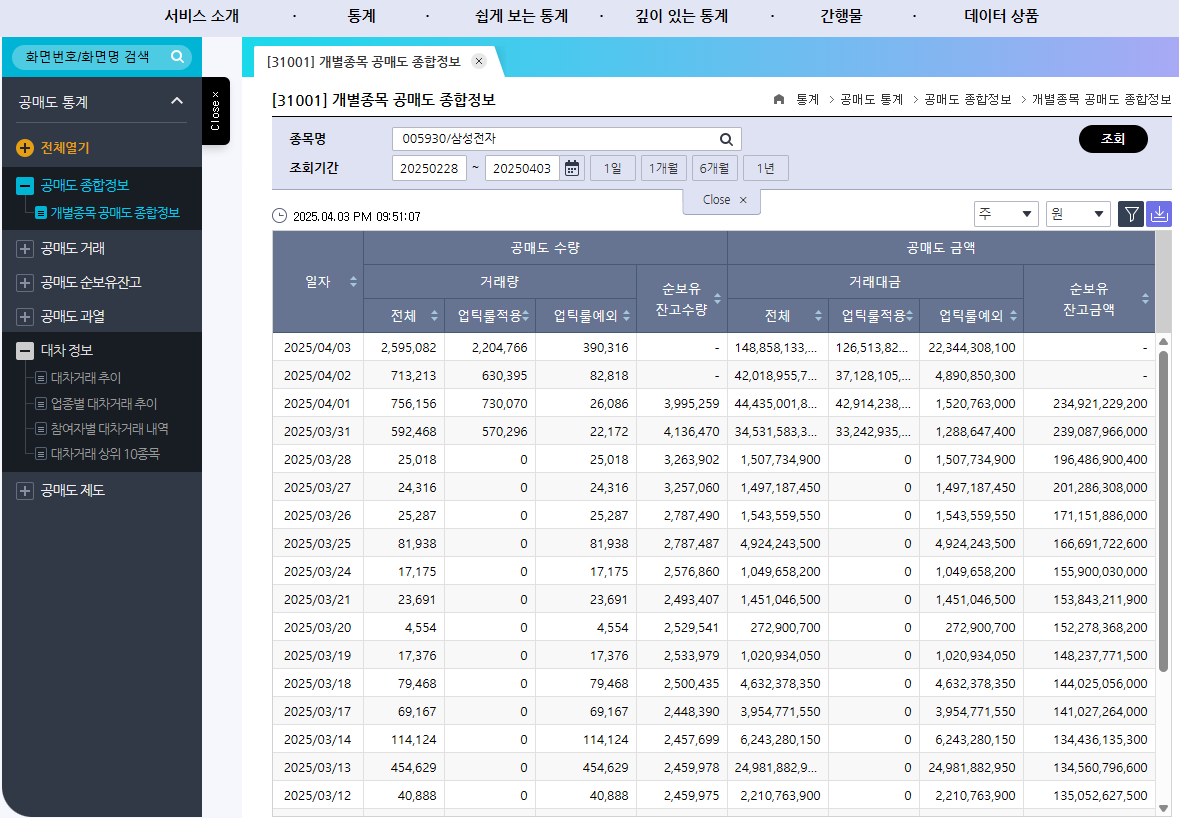Sort 순보유 잔고금액 column
Viewport: 1179px width, 818px height.
tap(1145, 298)
